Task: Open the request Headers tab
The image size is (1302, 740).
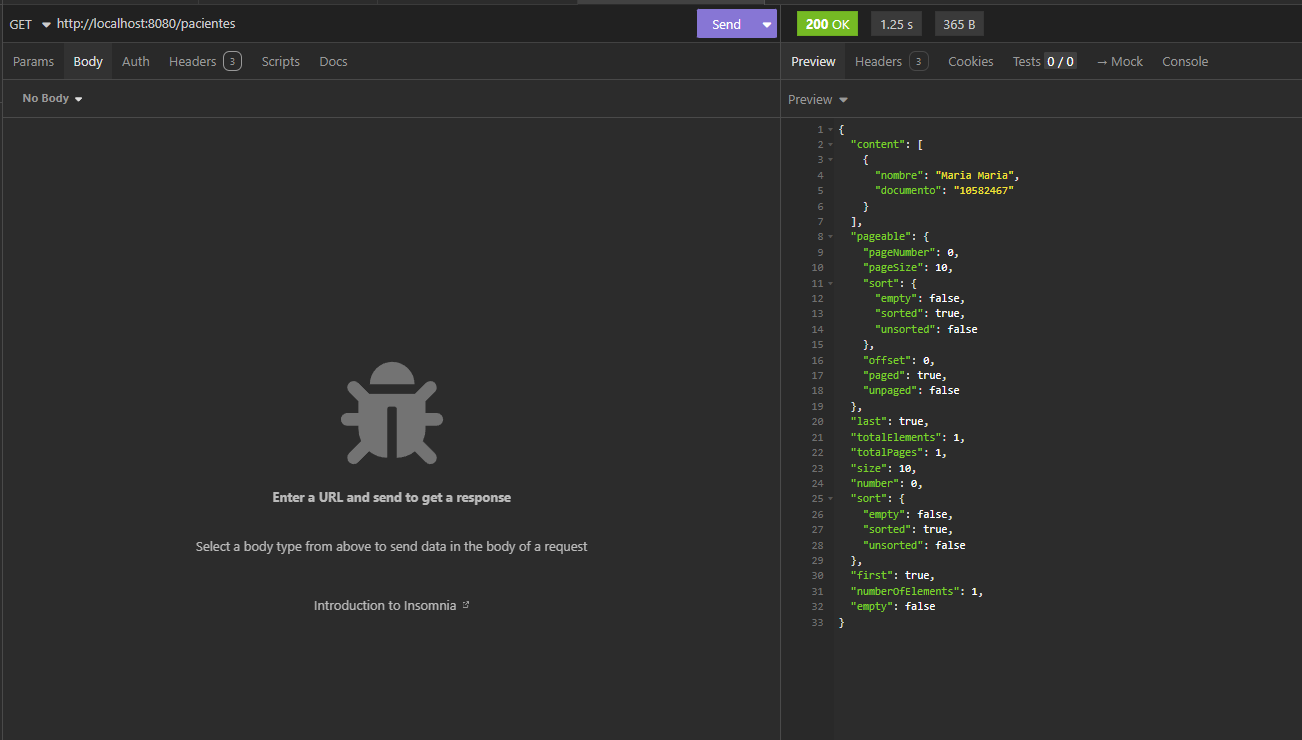Action: pyautogui.click(x=205, y=61)
